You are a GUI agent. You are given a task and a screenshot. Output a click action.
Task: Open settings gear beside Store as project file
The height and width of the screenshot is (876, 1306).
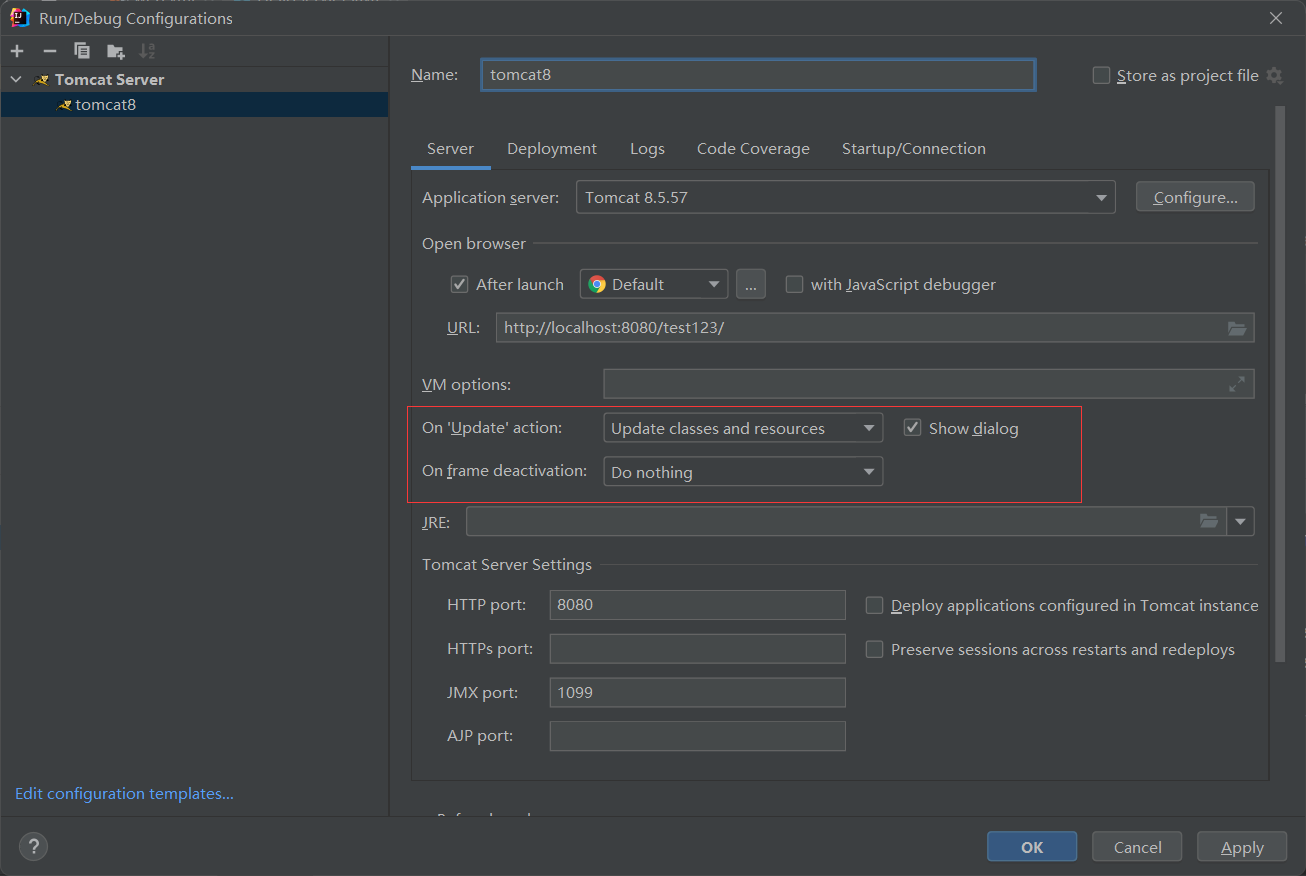pos(1274,76)
